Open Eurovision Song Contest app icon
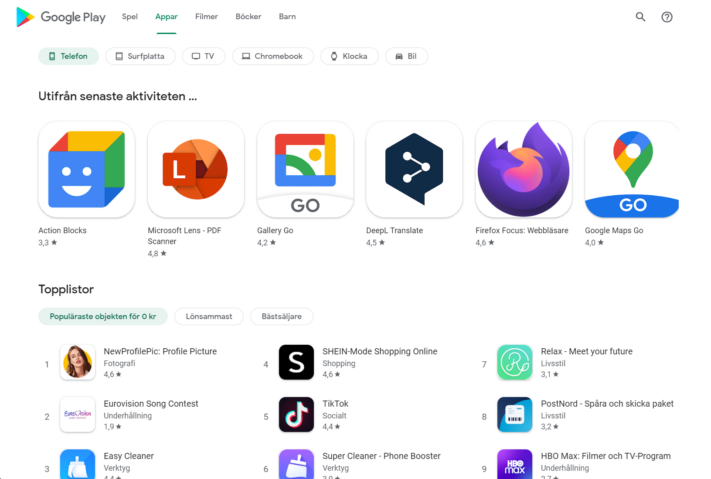 (78, 414)
